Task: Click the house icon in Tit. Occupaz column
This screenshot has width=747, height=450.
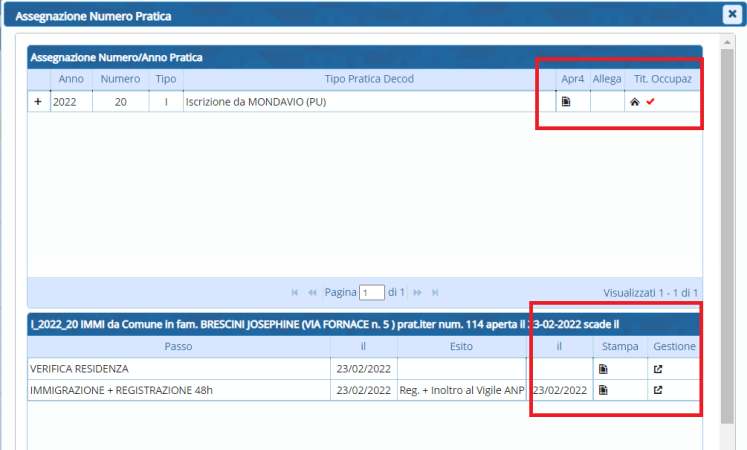Action: click(634, 102)
